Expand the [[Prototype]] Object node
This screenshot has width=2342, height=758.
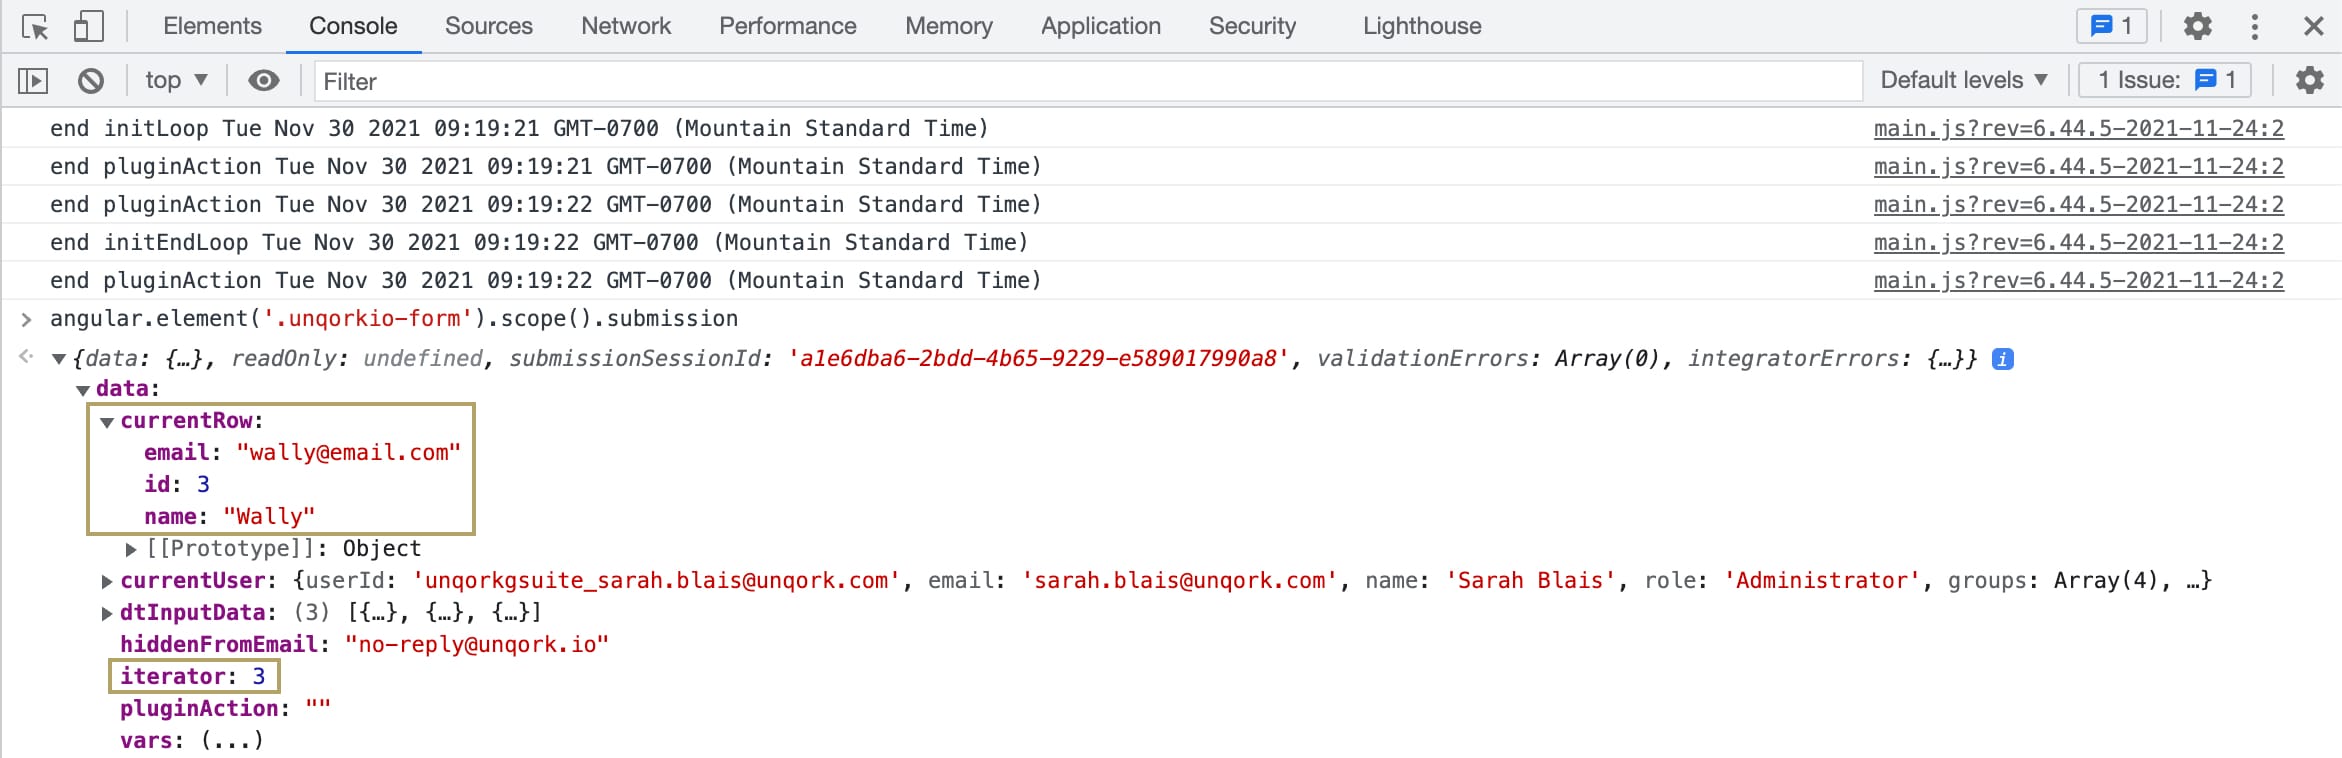click(131, 549)
